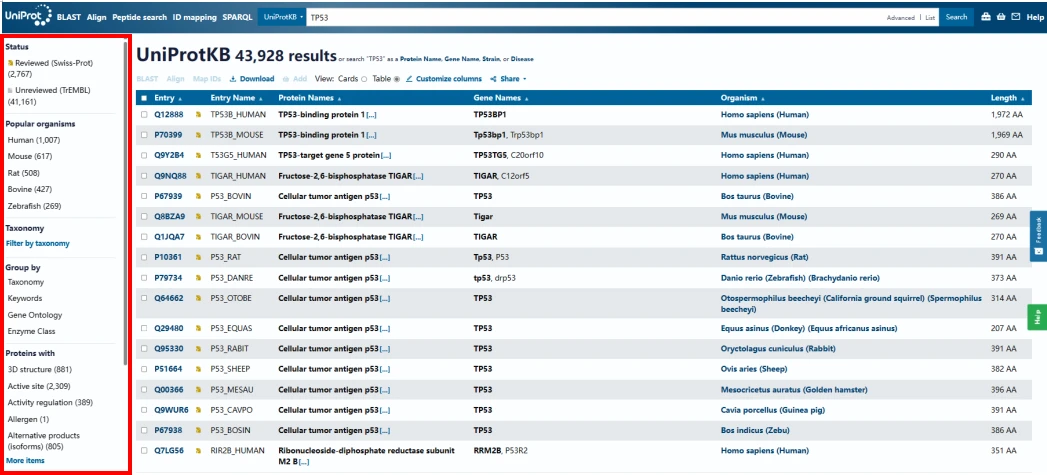Viewport: 1047px width, 475px height.
Task: Click Filter by taxonomy link
Action: (x=37, y=244)
